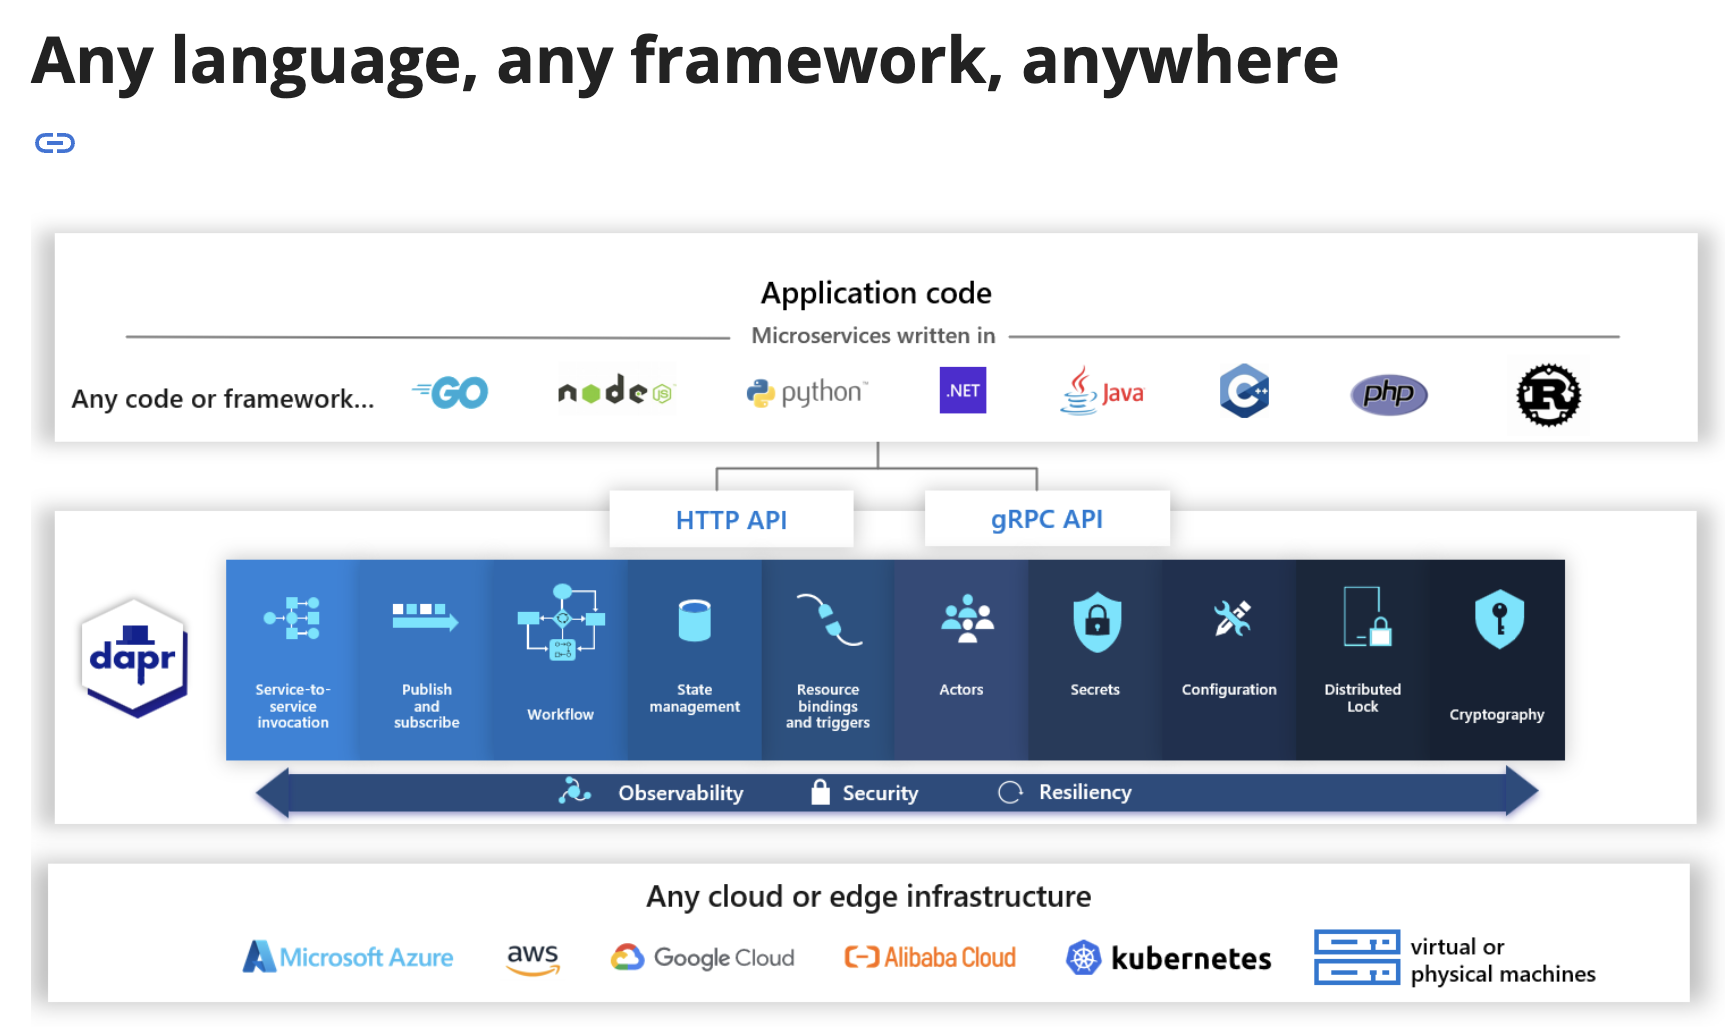The width and height of the screenshot is (1730, 1034).
Task: Click the AWS logo
Action: (533, 959)
